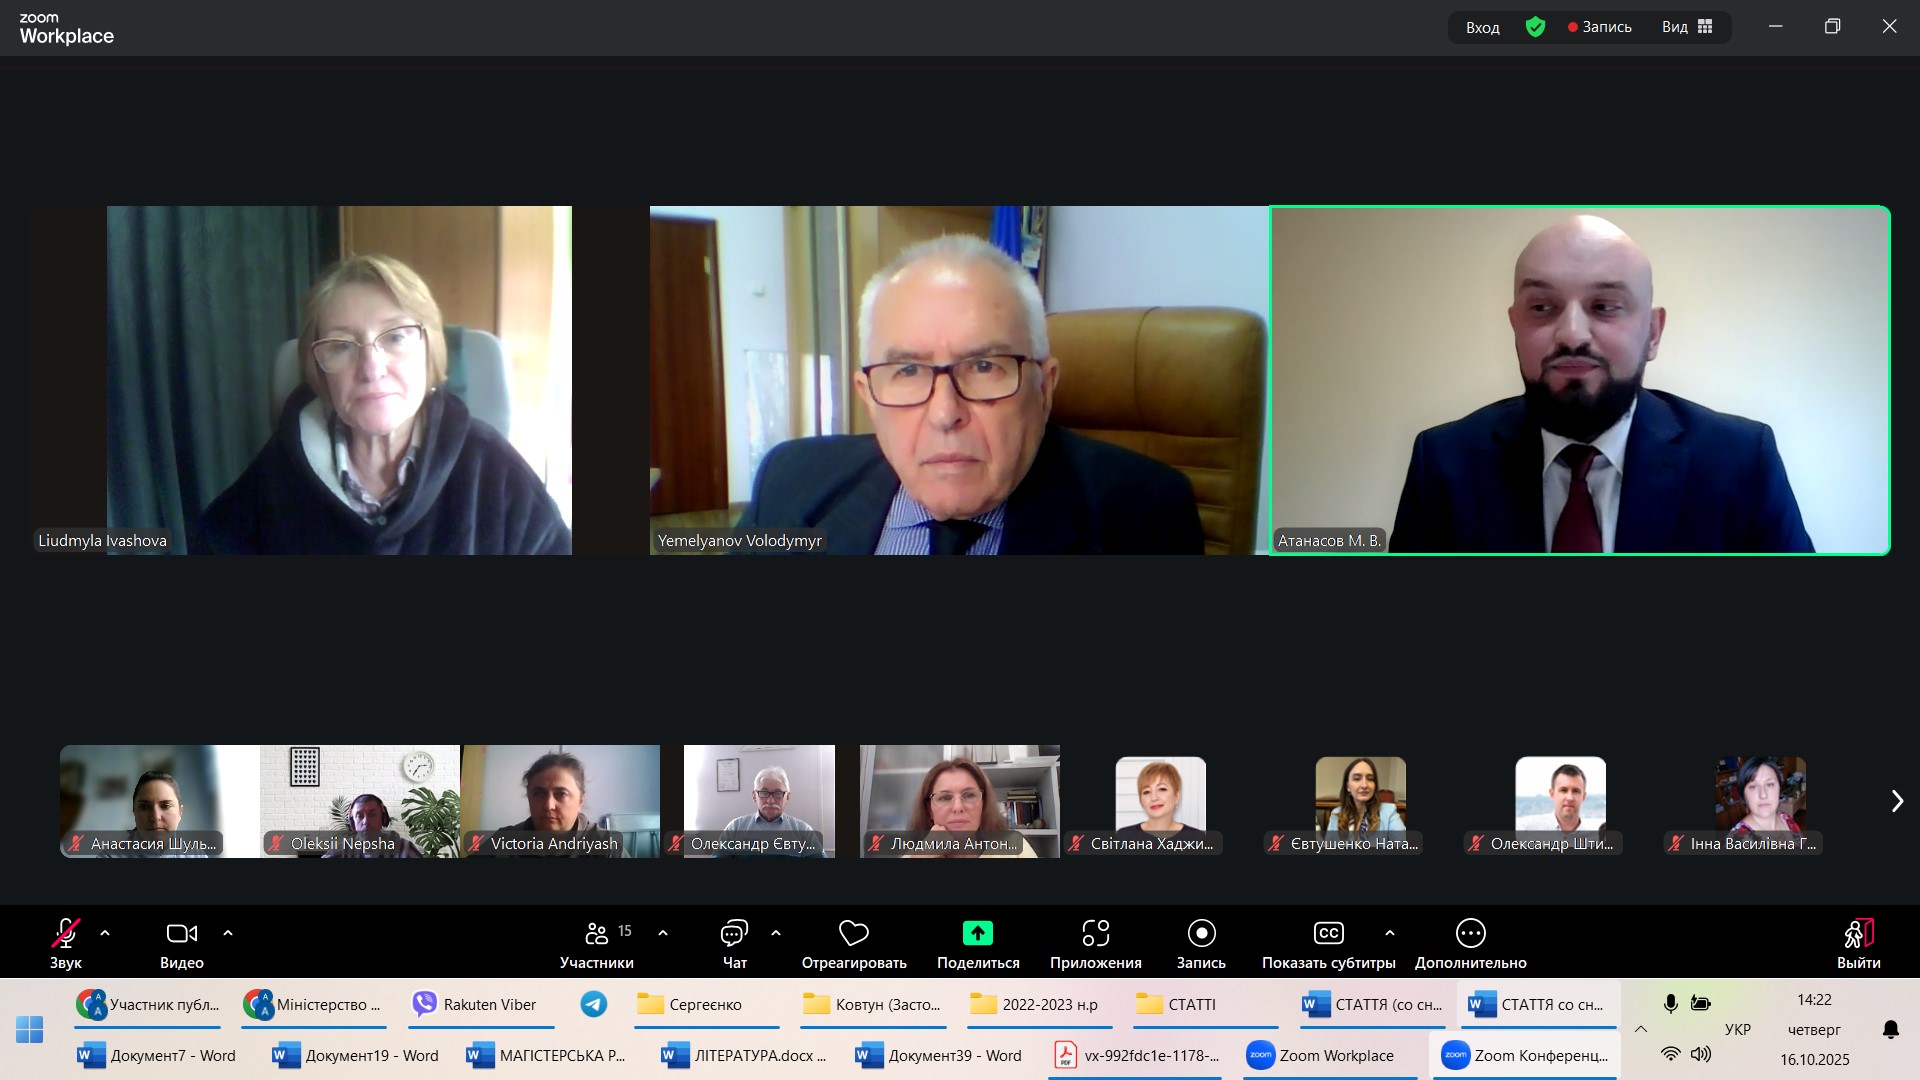Expand video options arrow beside Видео
The width and height of the screenshot is (1920, 1080).
pos(228,933)
